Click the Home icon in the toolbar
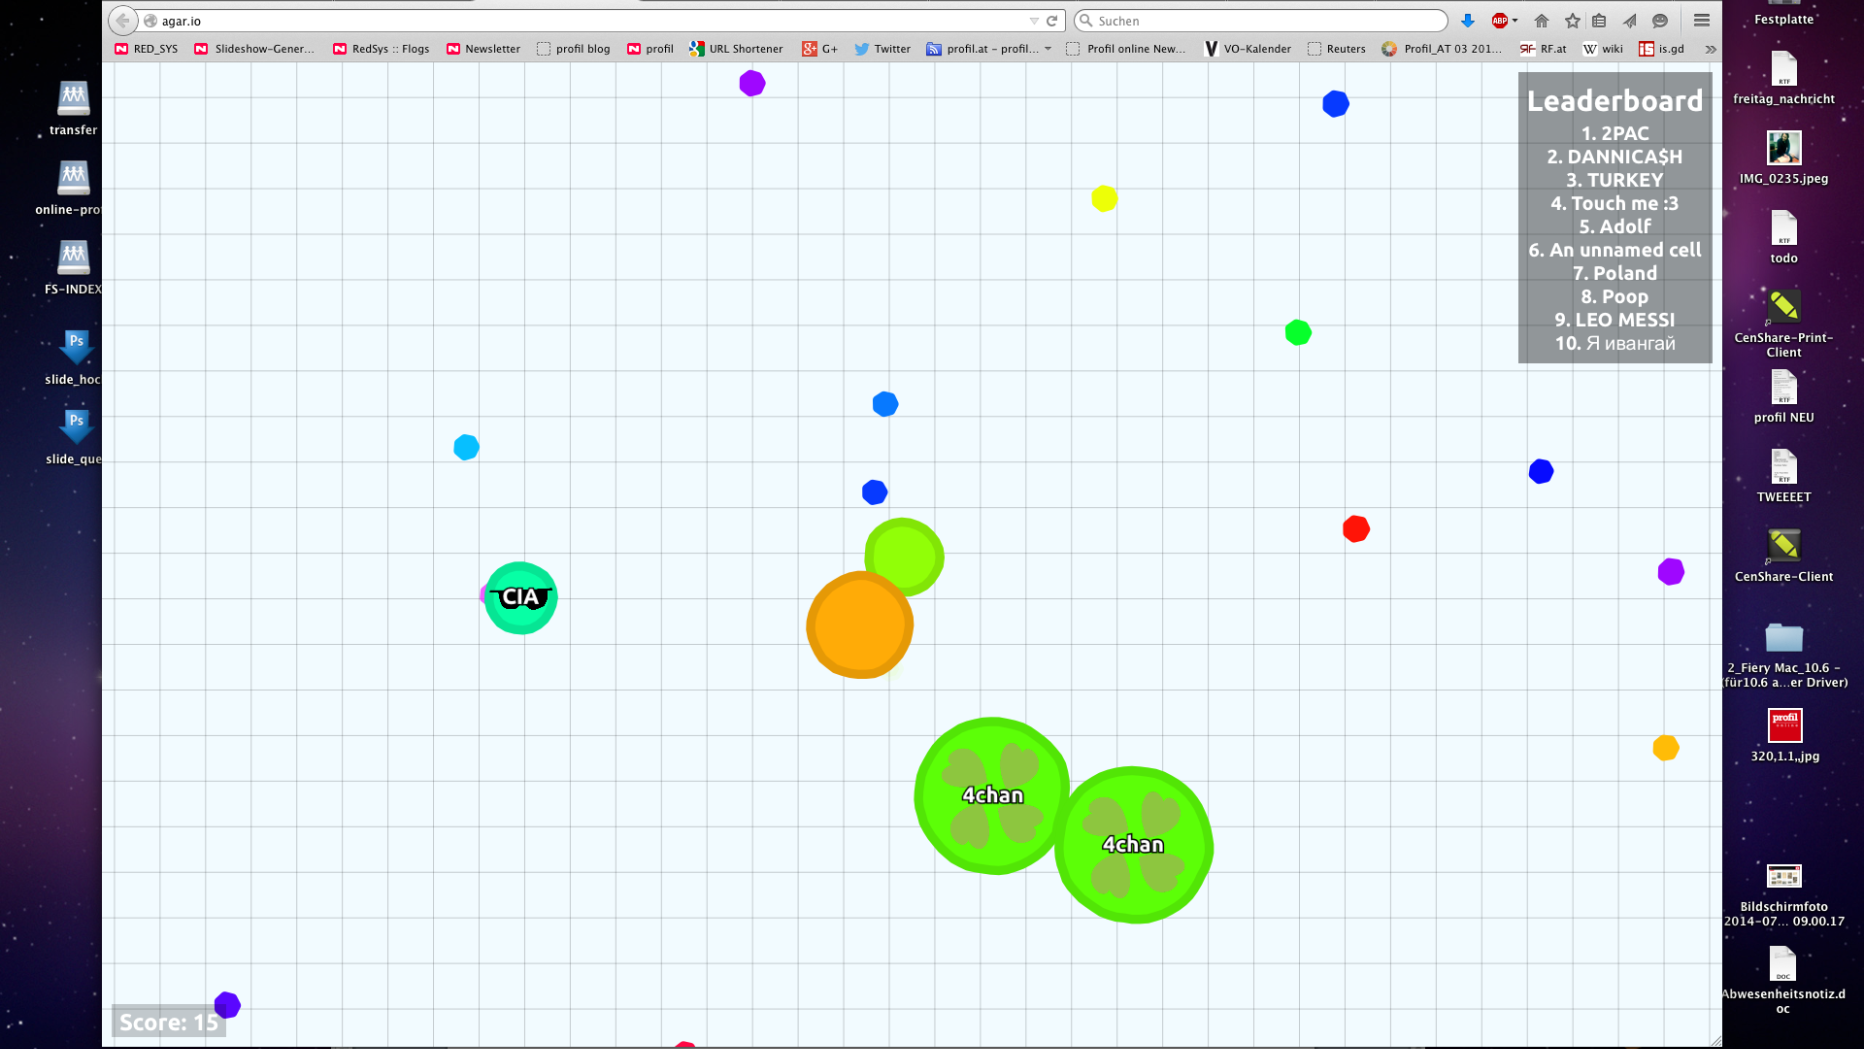This screenshot has height=1049, width=1864. tap(1541, 21)
